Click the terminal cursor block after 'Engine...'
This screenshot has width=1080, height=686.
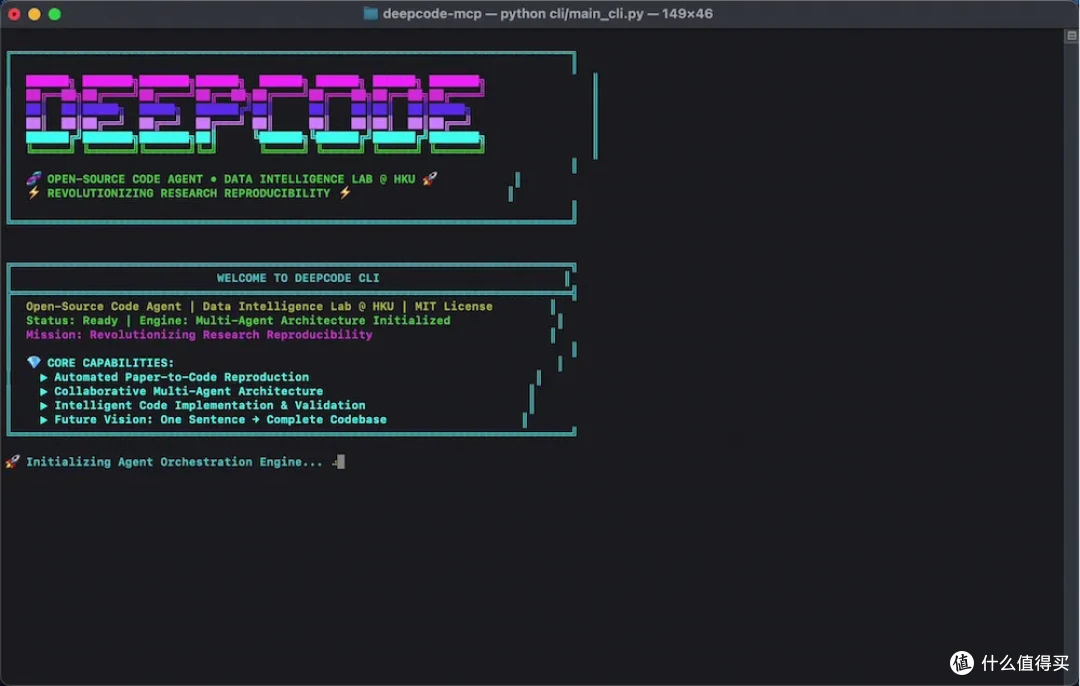[341, 462]
